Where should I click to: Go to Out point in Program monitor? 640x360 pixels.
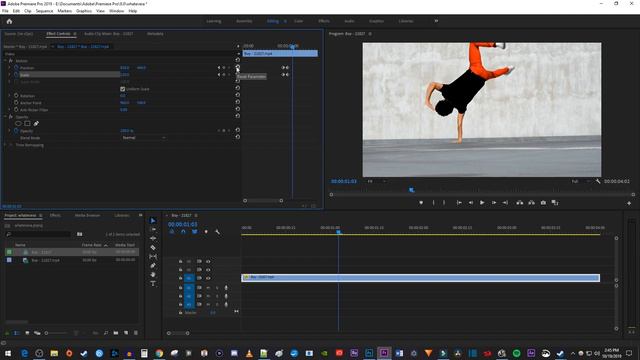click(x=505, y=202)
